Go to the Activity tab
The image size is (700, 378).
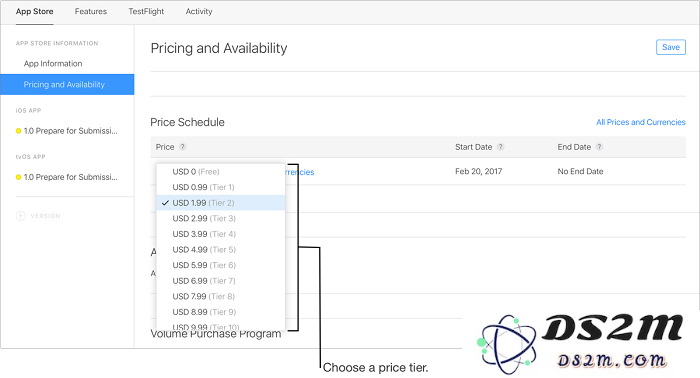pyautogui.click(x=199, y=12)
